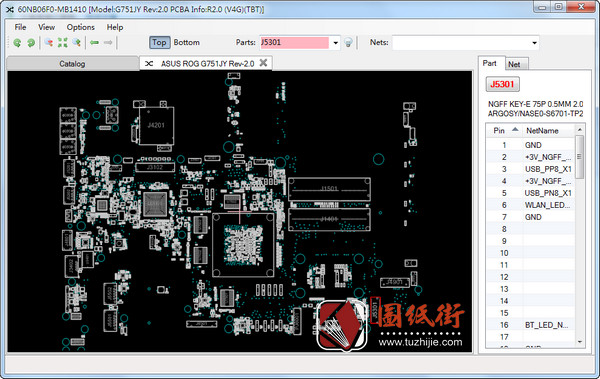Viewport: 600px width, 379px height.
Task: Switch board view to Bottom side
Action: pos(186,42)
